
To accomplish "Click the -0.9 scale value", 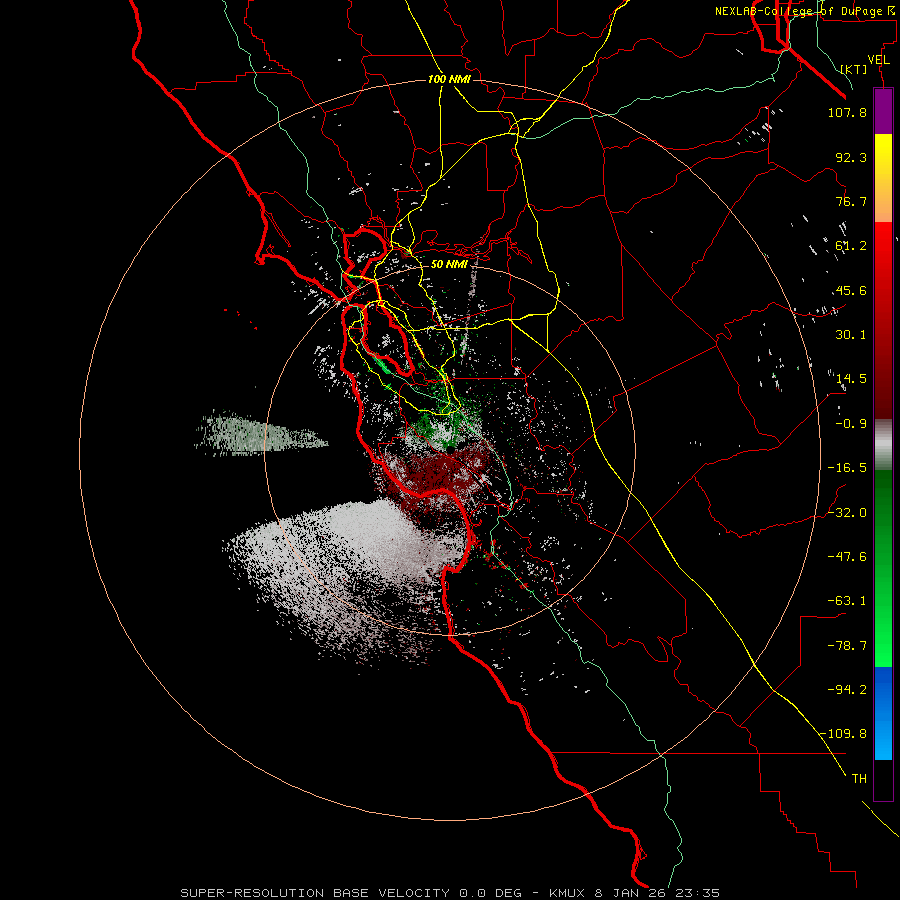I will [x=851, y=424].
